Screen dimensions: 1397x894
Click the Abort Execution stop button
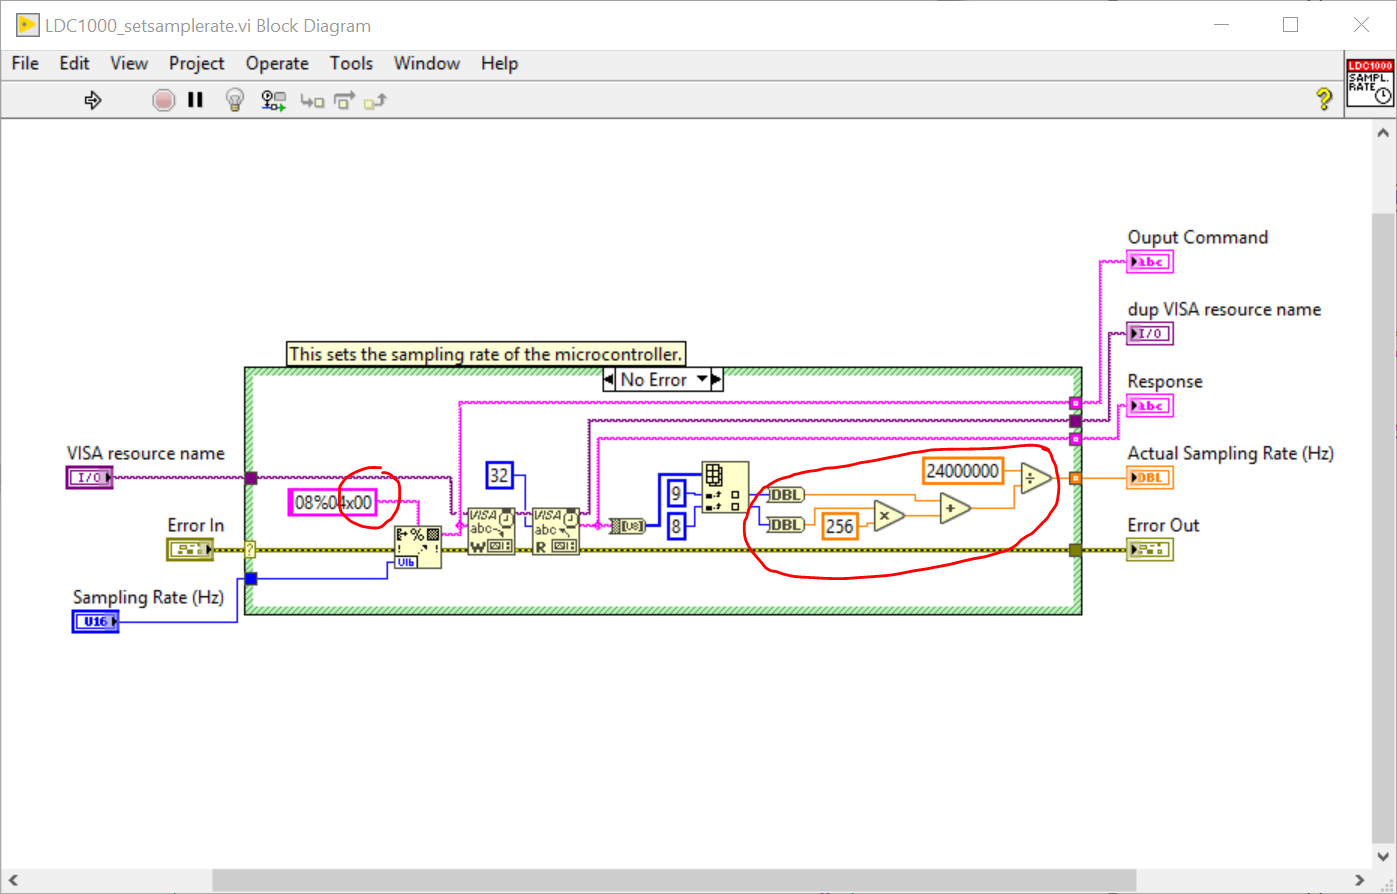pos(164,100)
